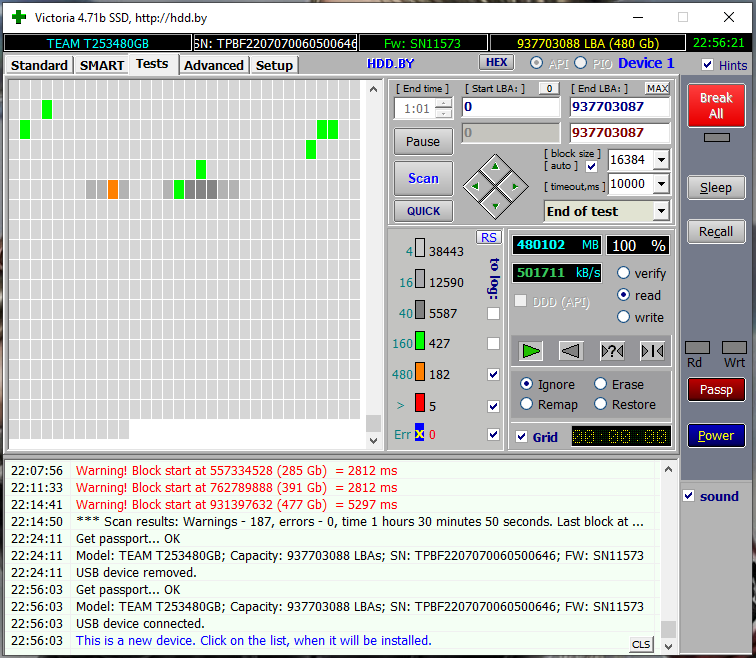Click the gray 16 ms block swatch
Screen dimensions: 756x658
coord(419,279)
